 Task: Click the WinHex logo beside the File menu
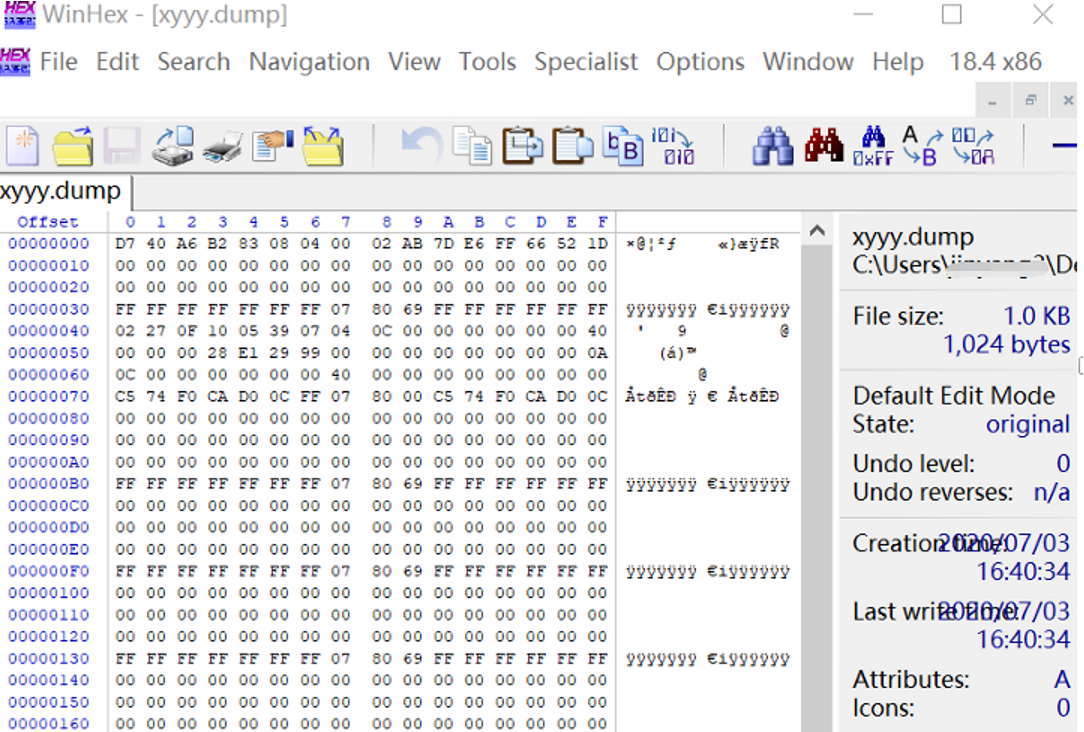15,62
